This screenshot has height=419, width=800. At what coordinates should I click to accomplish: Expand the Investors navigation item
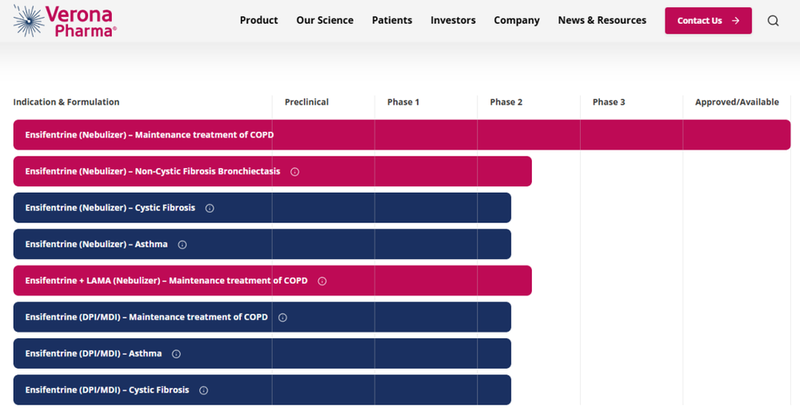[x=453, y=21]
